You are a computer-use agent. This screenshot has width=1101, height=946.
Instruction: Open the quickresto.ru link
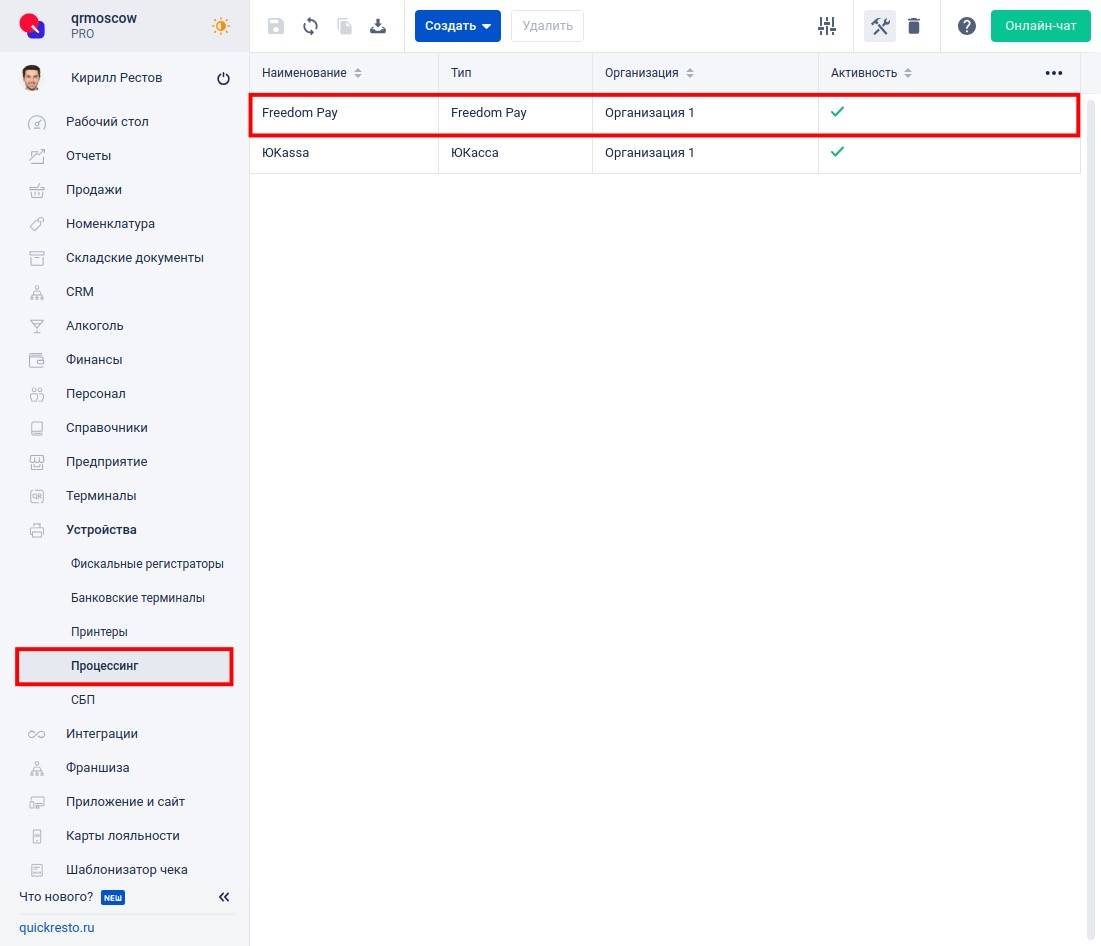(57, 928)
